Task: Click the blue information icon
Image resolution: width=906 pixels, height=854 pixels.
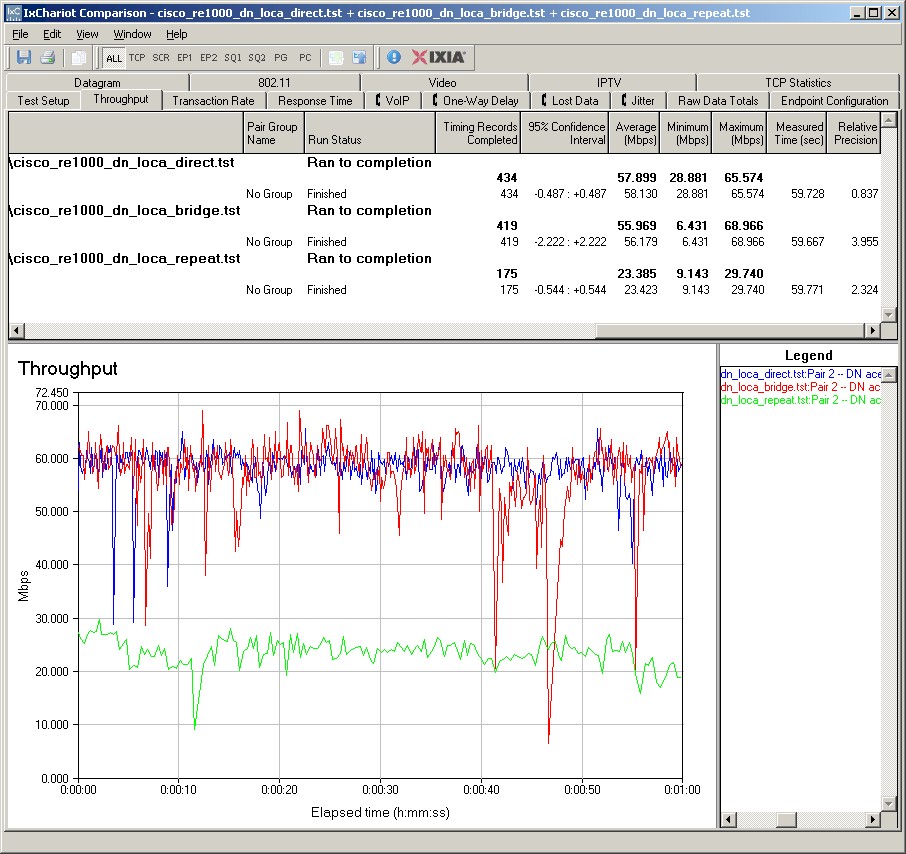Action: point(393,57)
